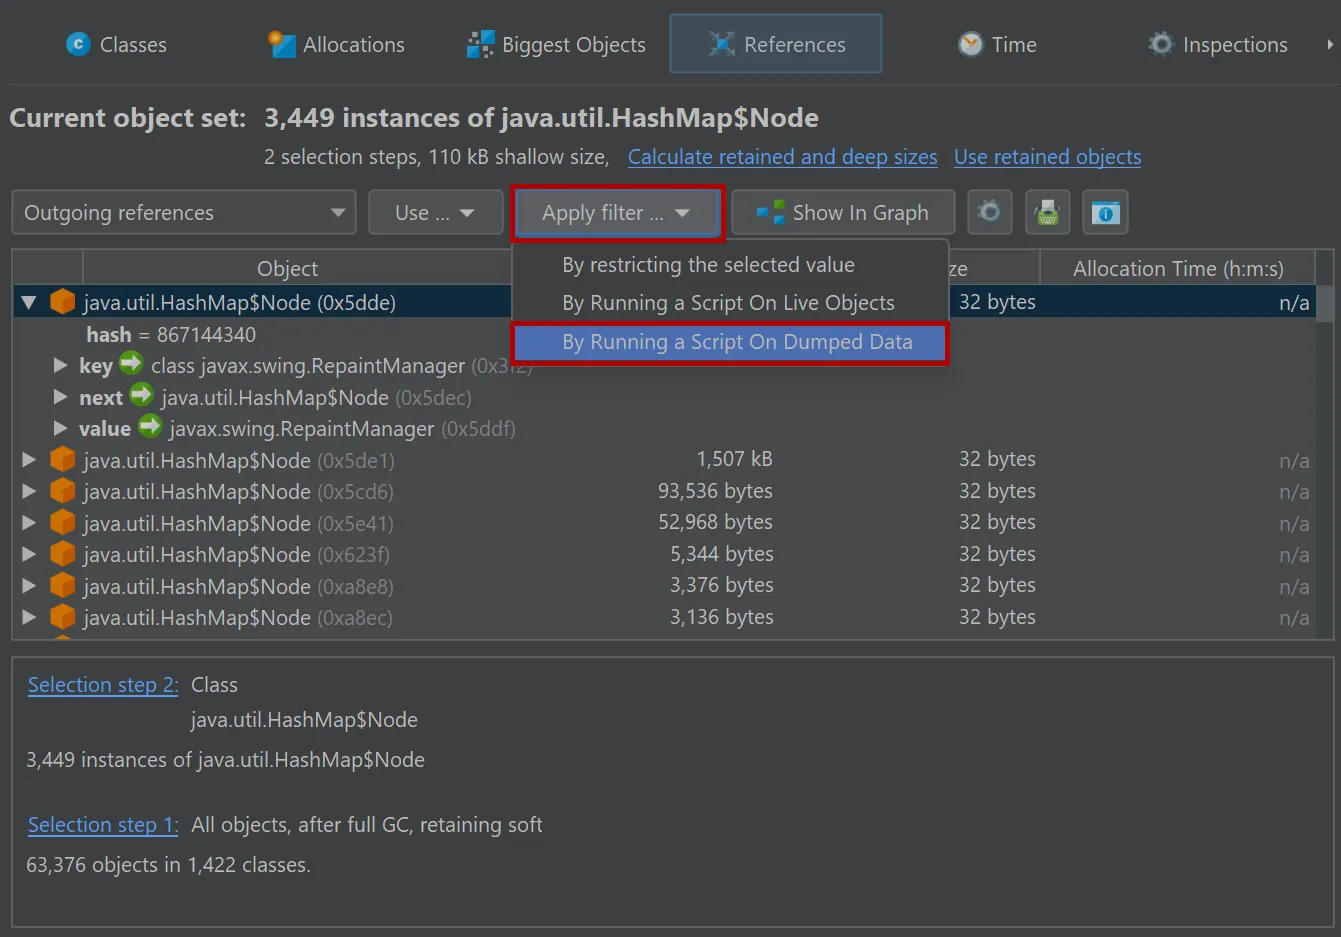Screen dimensions: 1341x937
Task: Click the Use retained objects link
Action: (1047, 157)
